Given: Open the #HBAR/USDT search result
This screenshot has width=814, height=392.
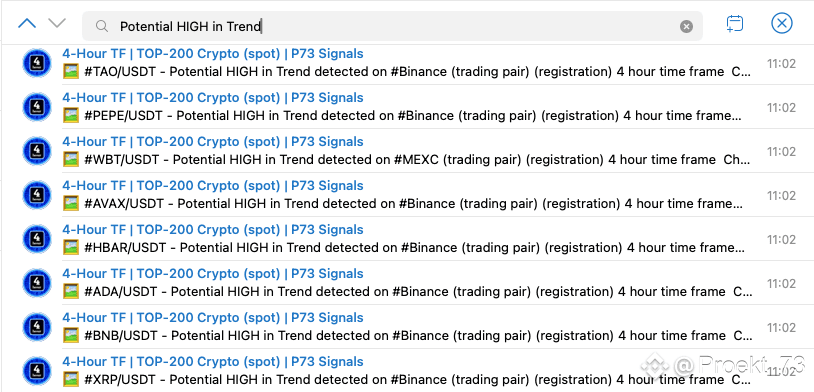Looking at the screenshot, I should pyautogui.click(x=407, y=239).
